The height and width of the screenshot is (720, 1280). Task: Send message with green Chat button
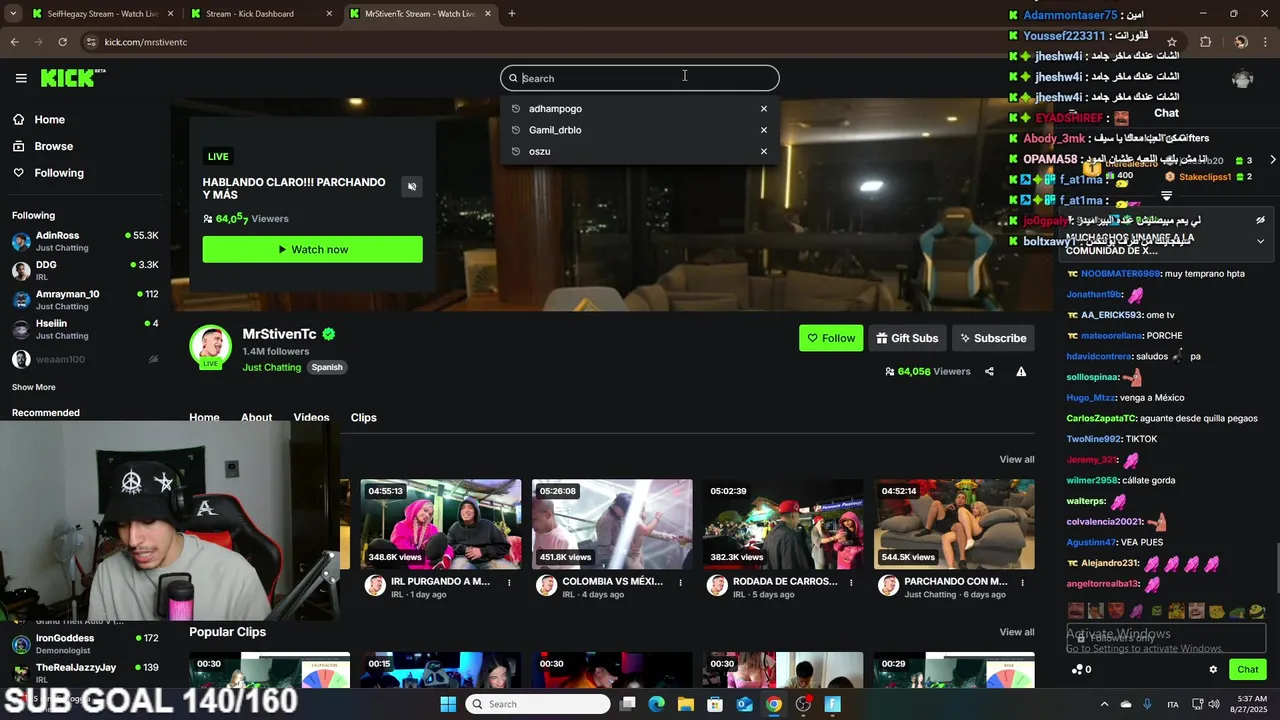click(x=1248, y=670)
